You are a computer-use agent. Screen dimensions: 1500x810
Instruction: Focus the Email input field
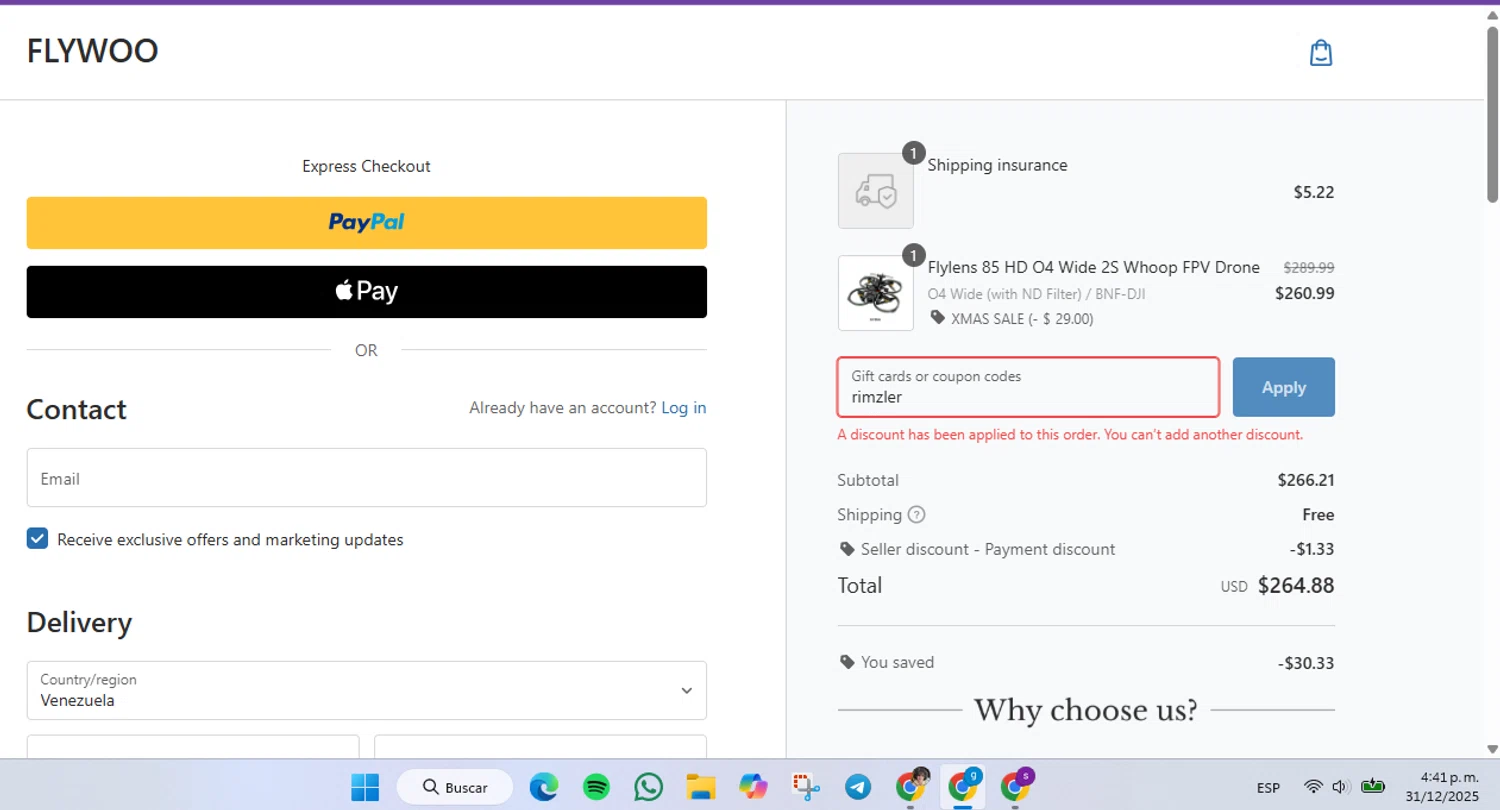click(x=366, y=478)
